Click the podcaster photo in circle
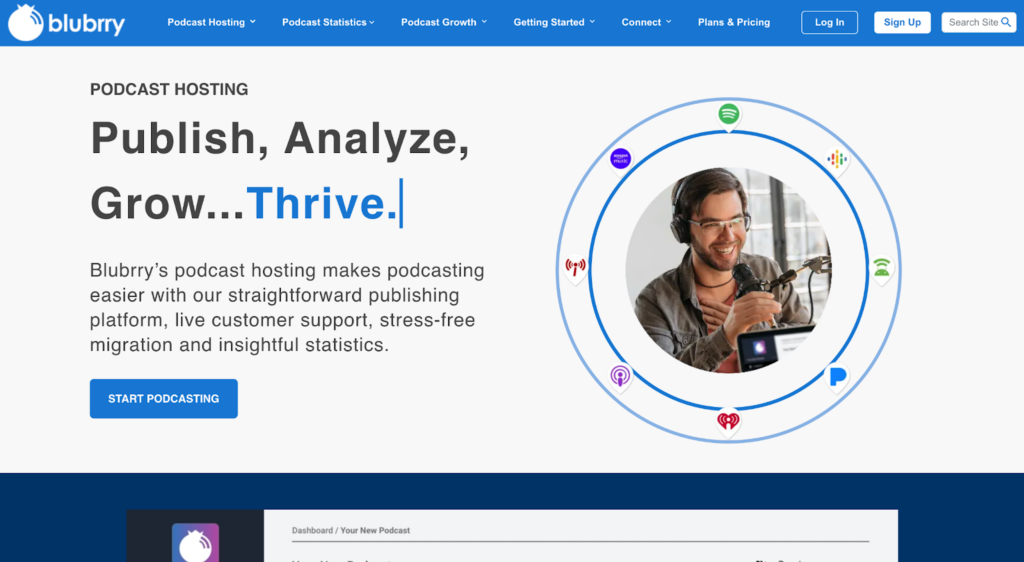The width and height of the screenshot is (1024, 562). coord(728,270)
